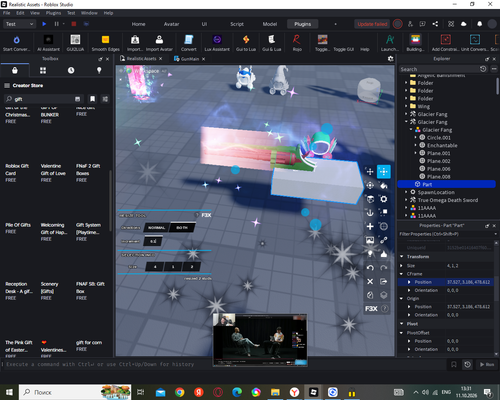500x400 pixels.
Task: Launch the GUI2LUA plugin
Action: 75,43
